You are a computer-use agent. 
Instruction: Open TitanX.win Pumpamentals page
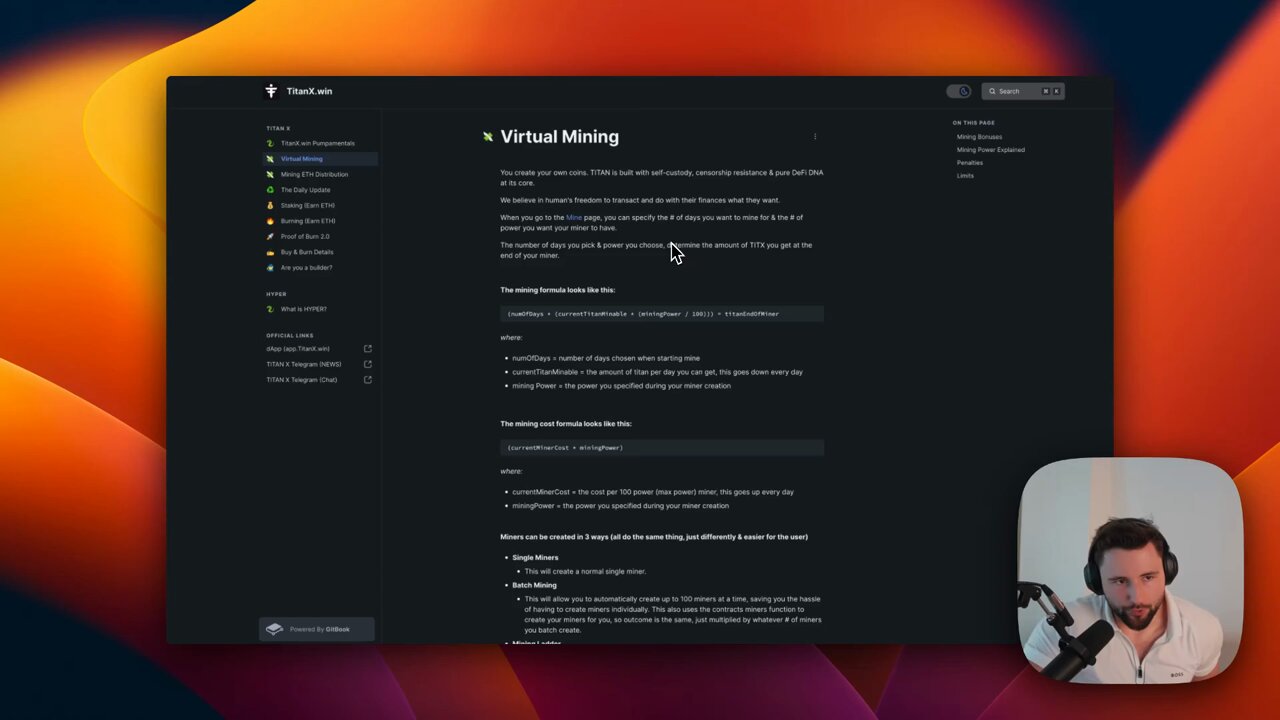317,143
